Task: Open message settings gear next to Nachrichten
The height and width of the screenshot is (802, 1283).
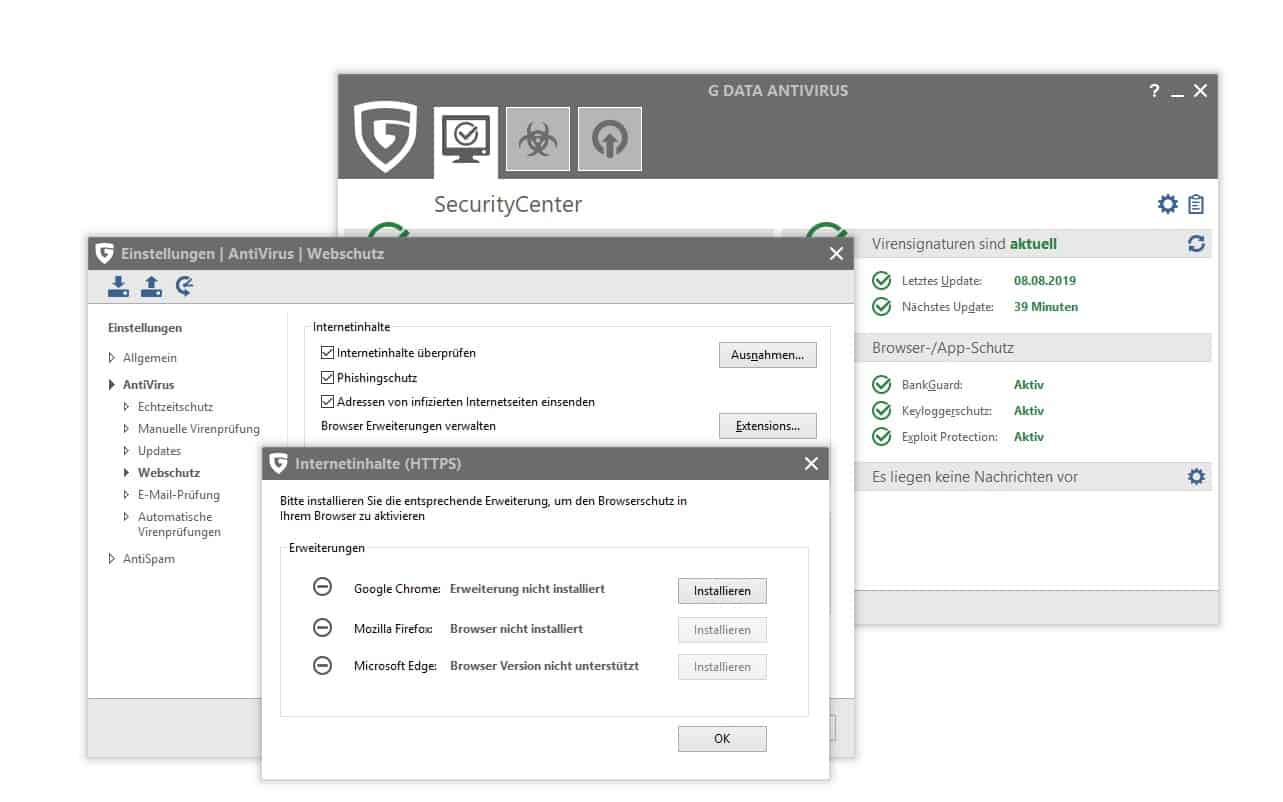Action: click(1196, 477)
